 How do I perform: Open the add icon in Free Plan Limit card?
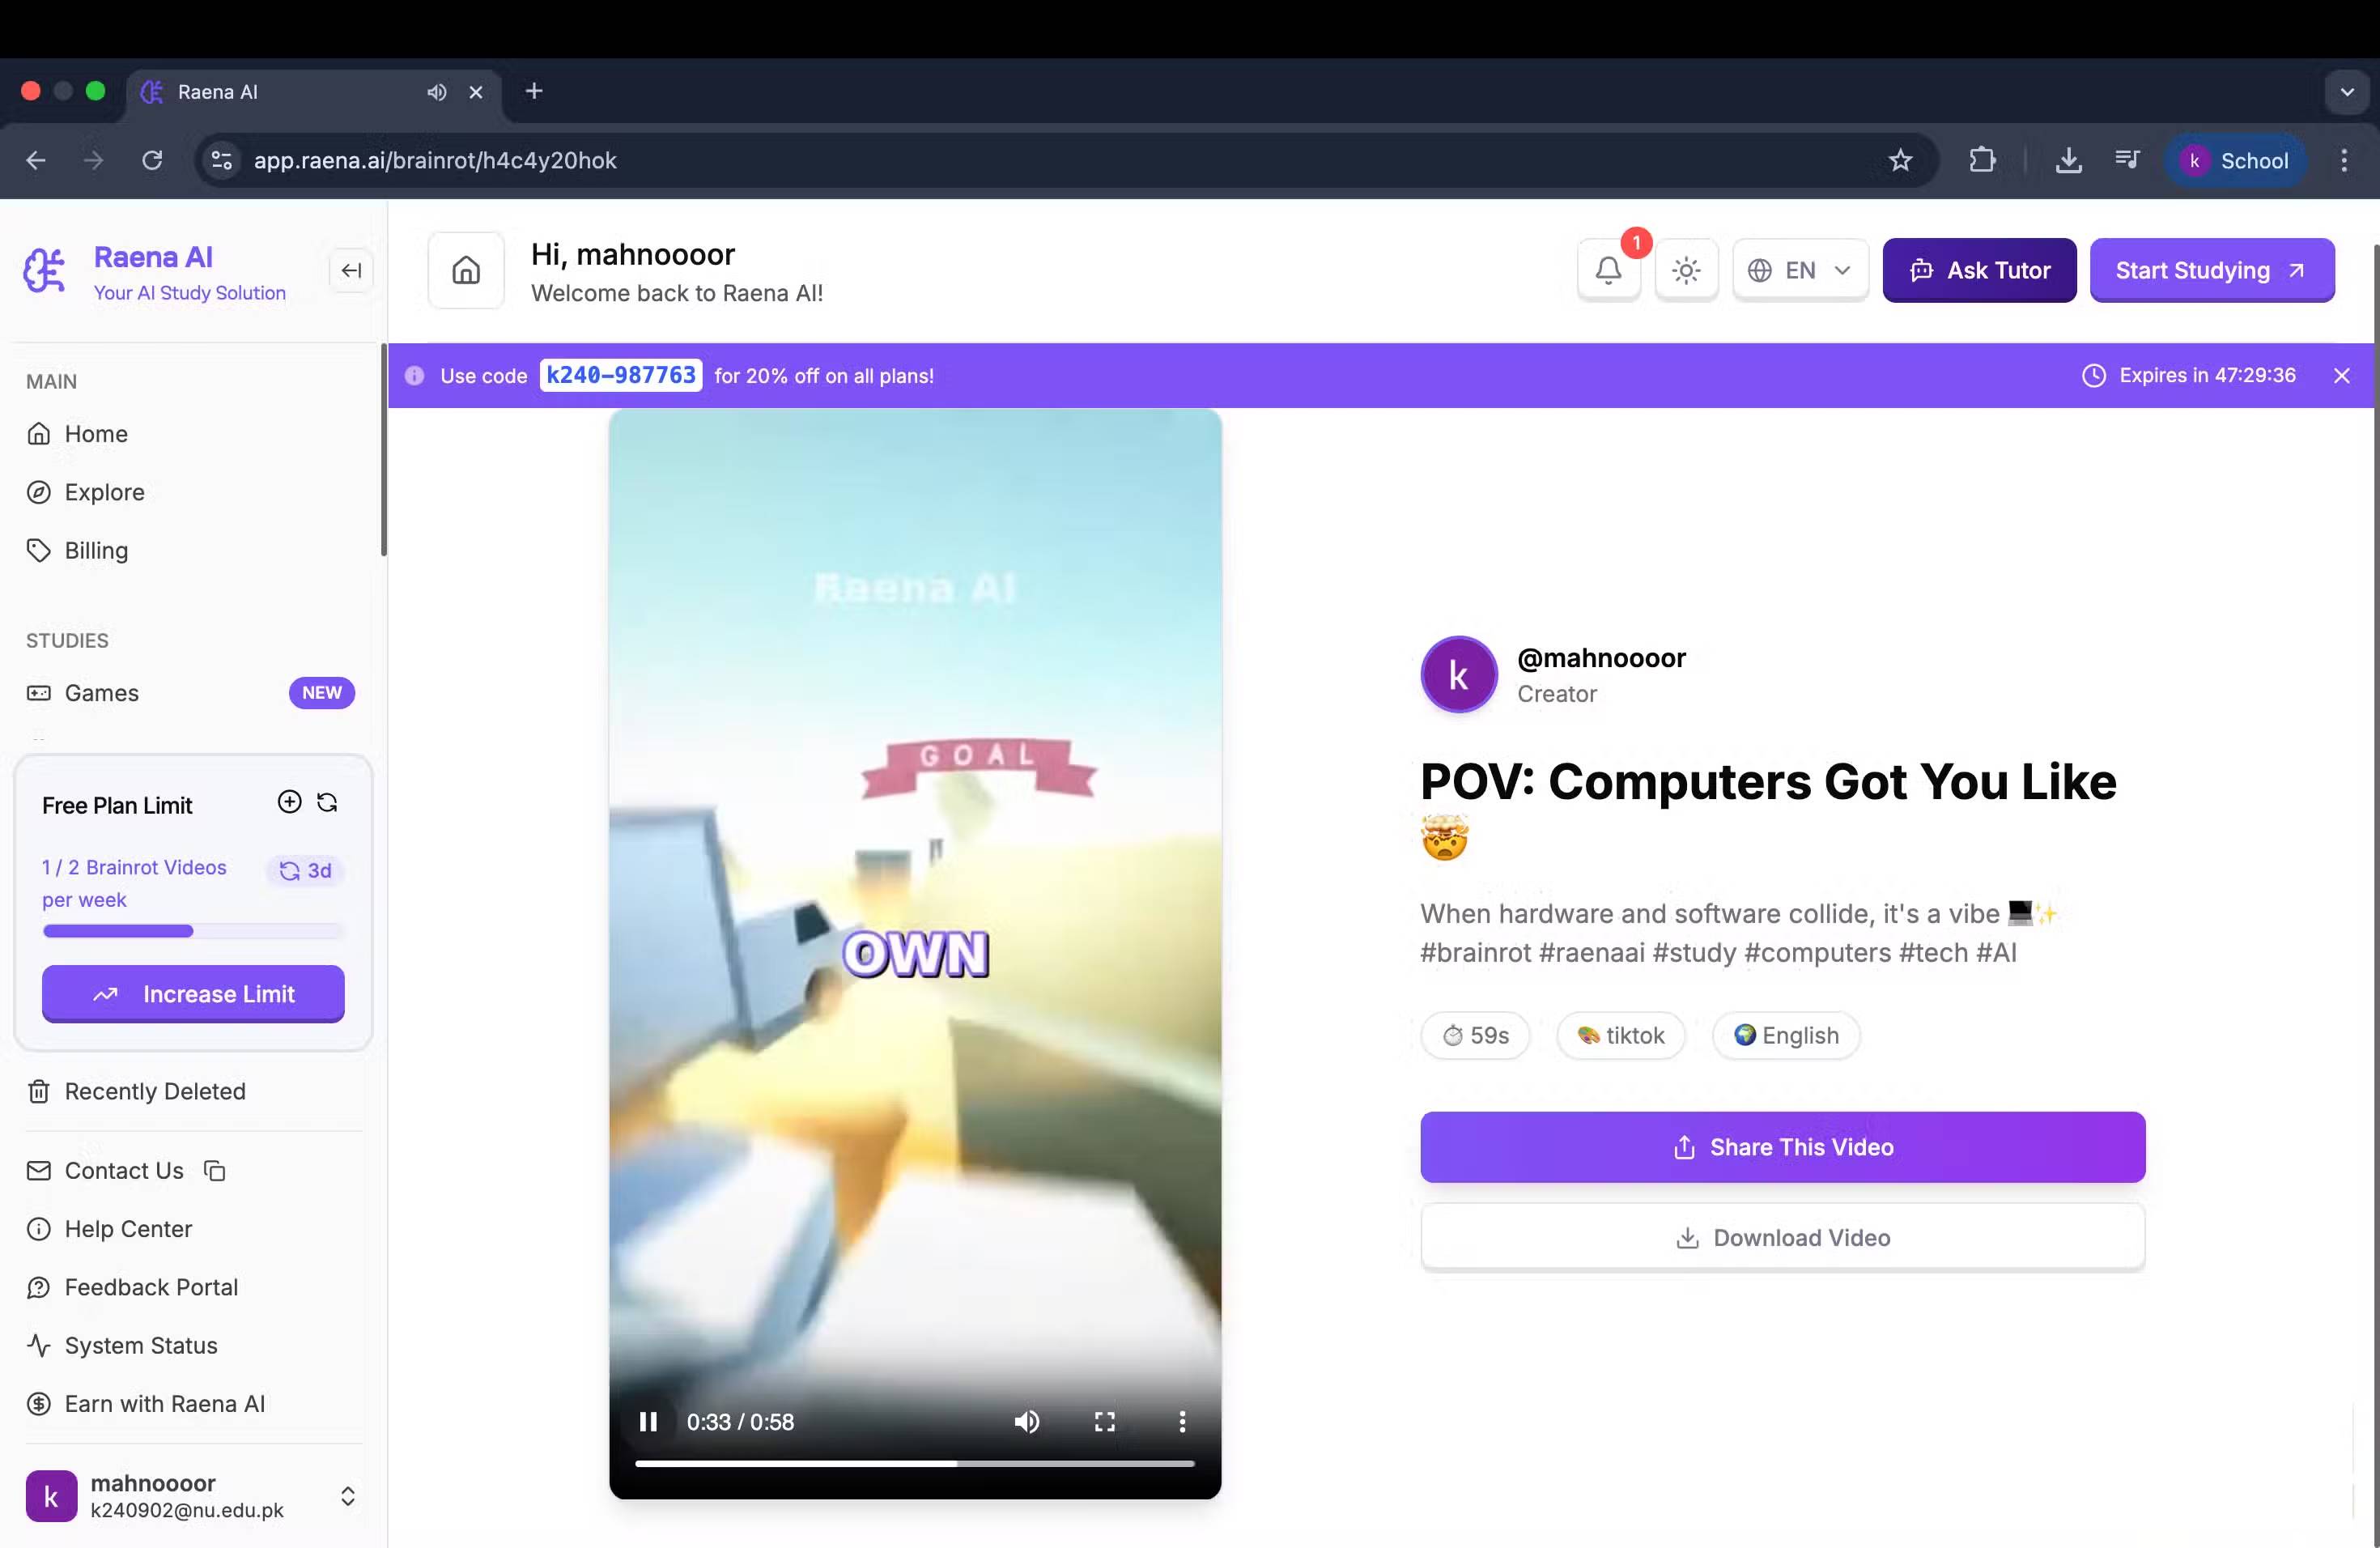289,801
